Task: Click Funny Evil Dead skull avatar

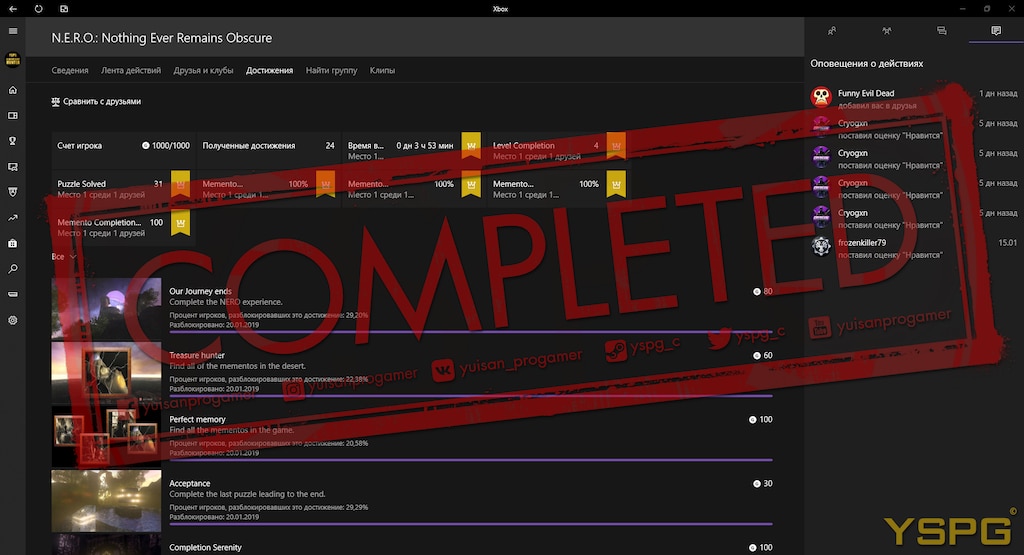Action: [821, 97]
